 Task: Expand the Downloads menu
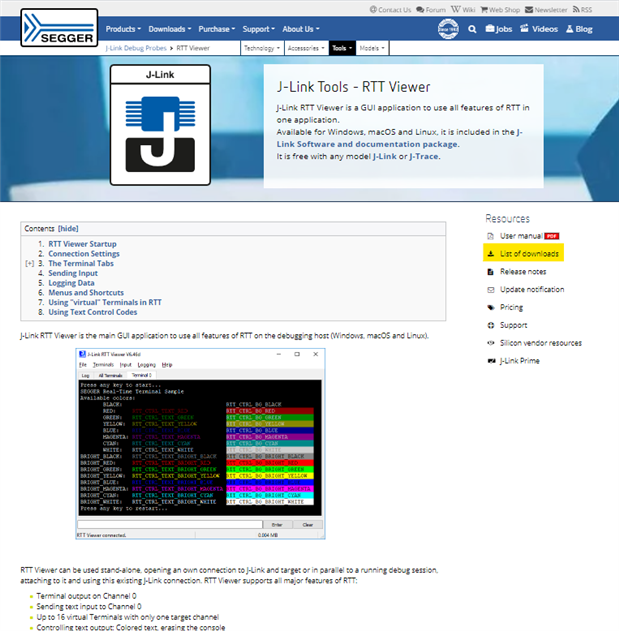pos(170,29)
